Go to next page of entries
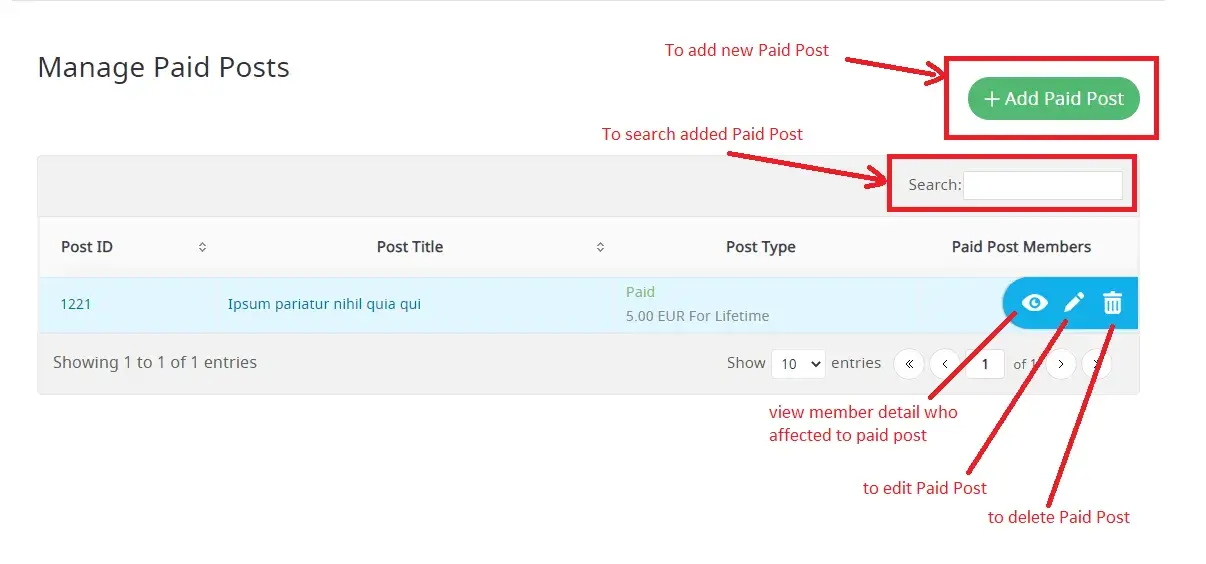The height and width of the screenshot is (564, 1206). [1061, 364]
